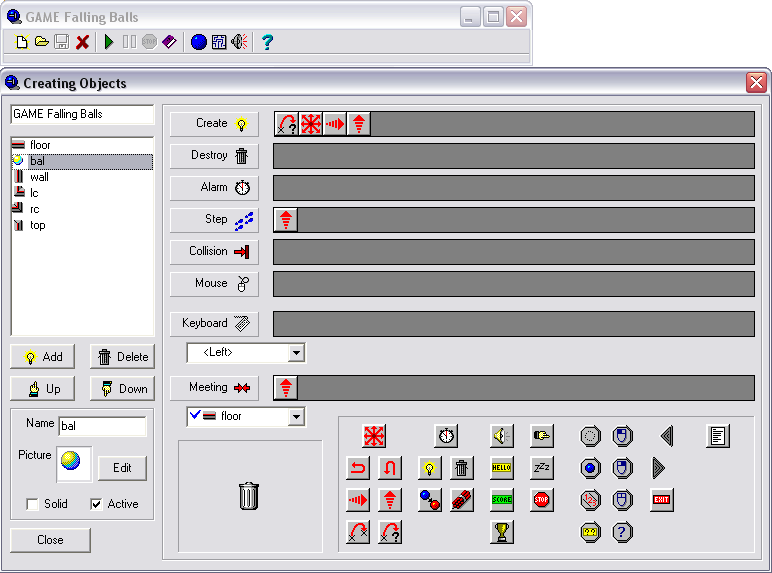Select the blue-to-red ball change action
The image size is (772, 573).
tap(430, 500)
